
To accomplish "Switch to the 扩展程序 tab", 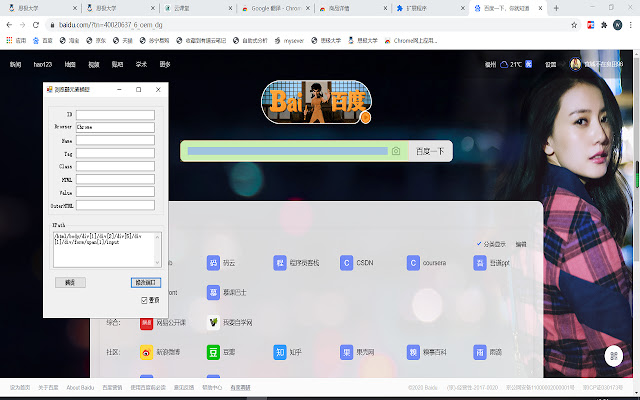I will click(431, 8).
